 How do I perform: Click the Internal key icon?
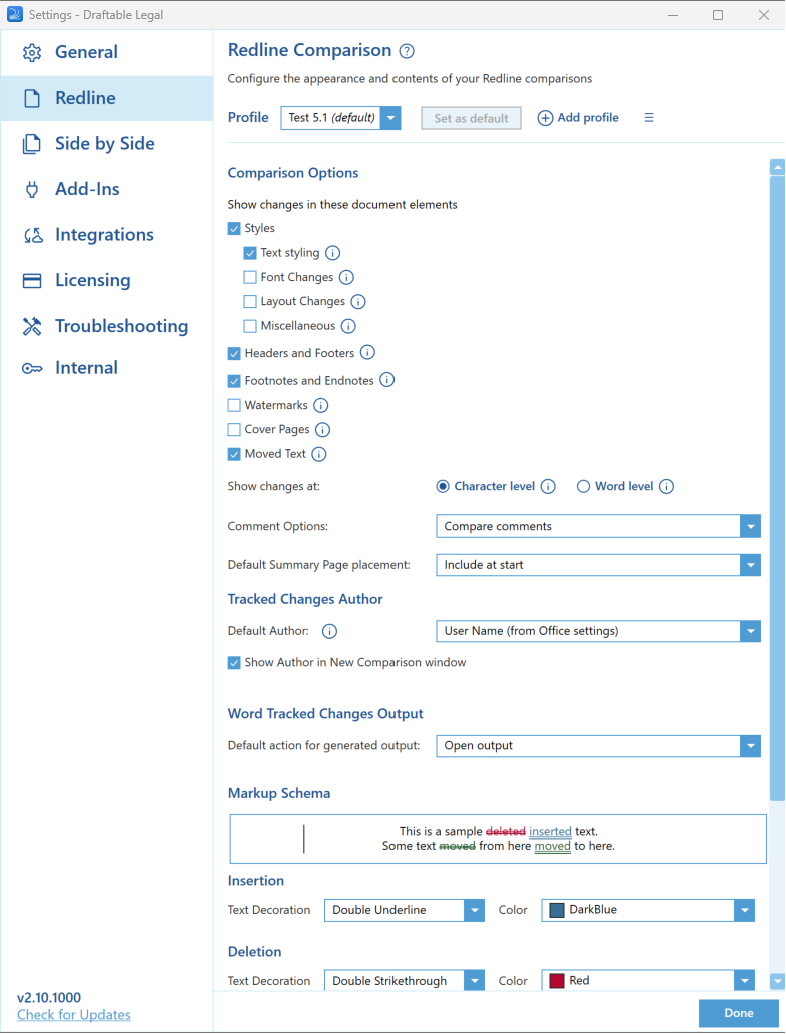pos(32,369)
